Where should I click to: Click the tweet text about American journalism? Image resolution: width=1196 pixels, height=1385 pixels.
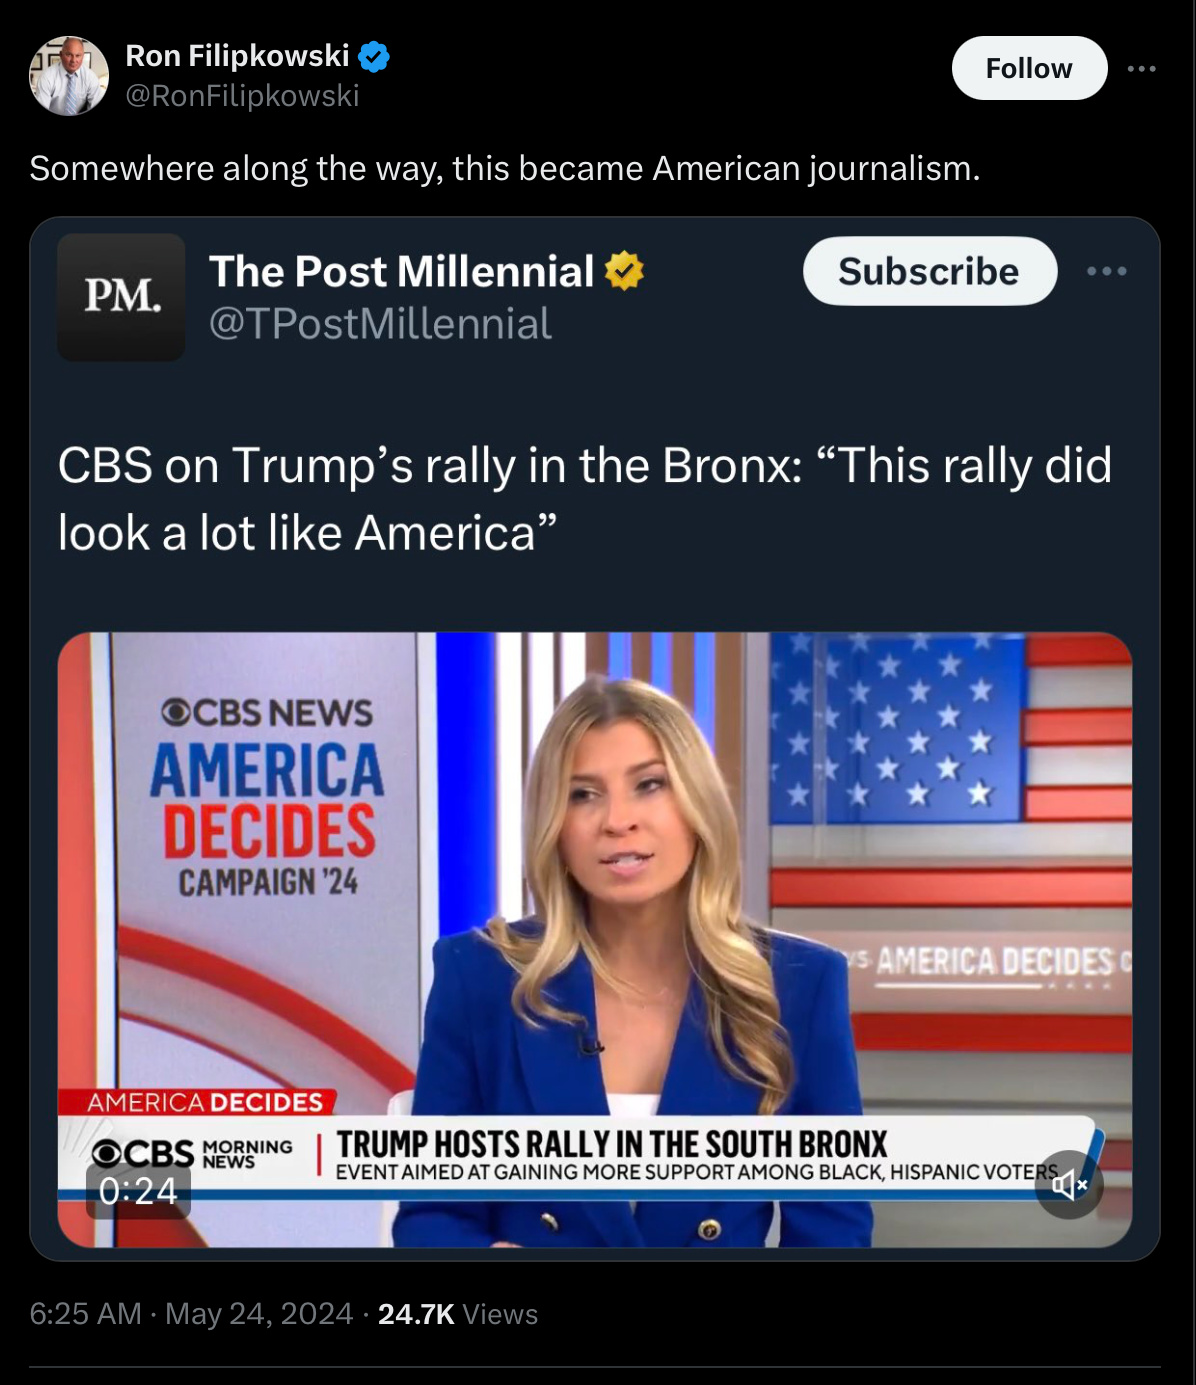(504, 168)
